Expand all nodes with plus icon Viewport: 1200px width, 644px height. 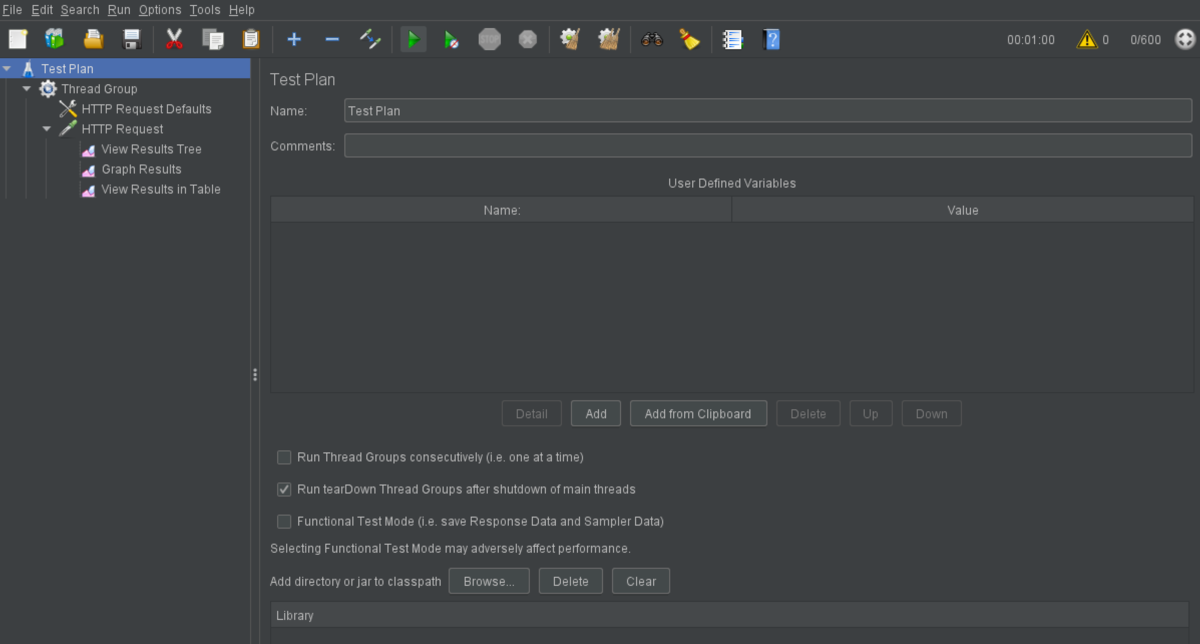coord(294,39)
